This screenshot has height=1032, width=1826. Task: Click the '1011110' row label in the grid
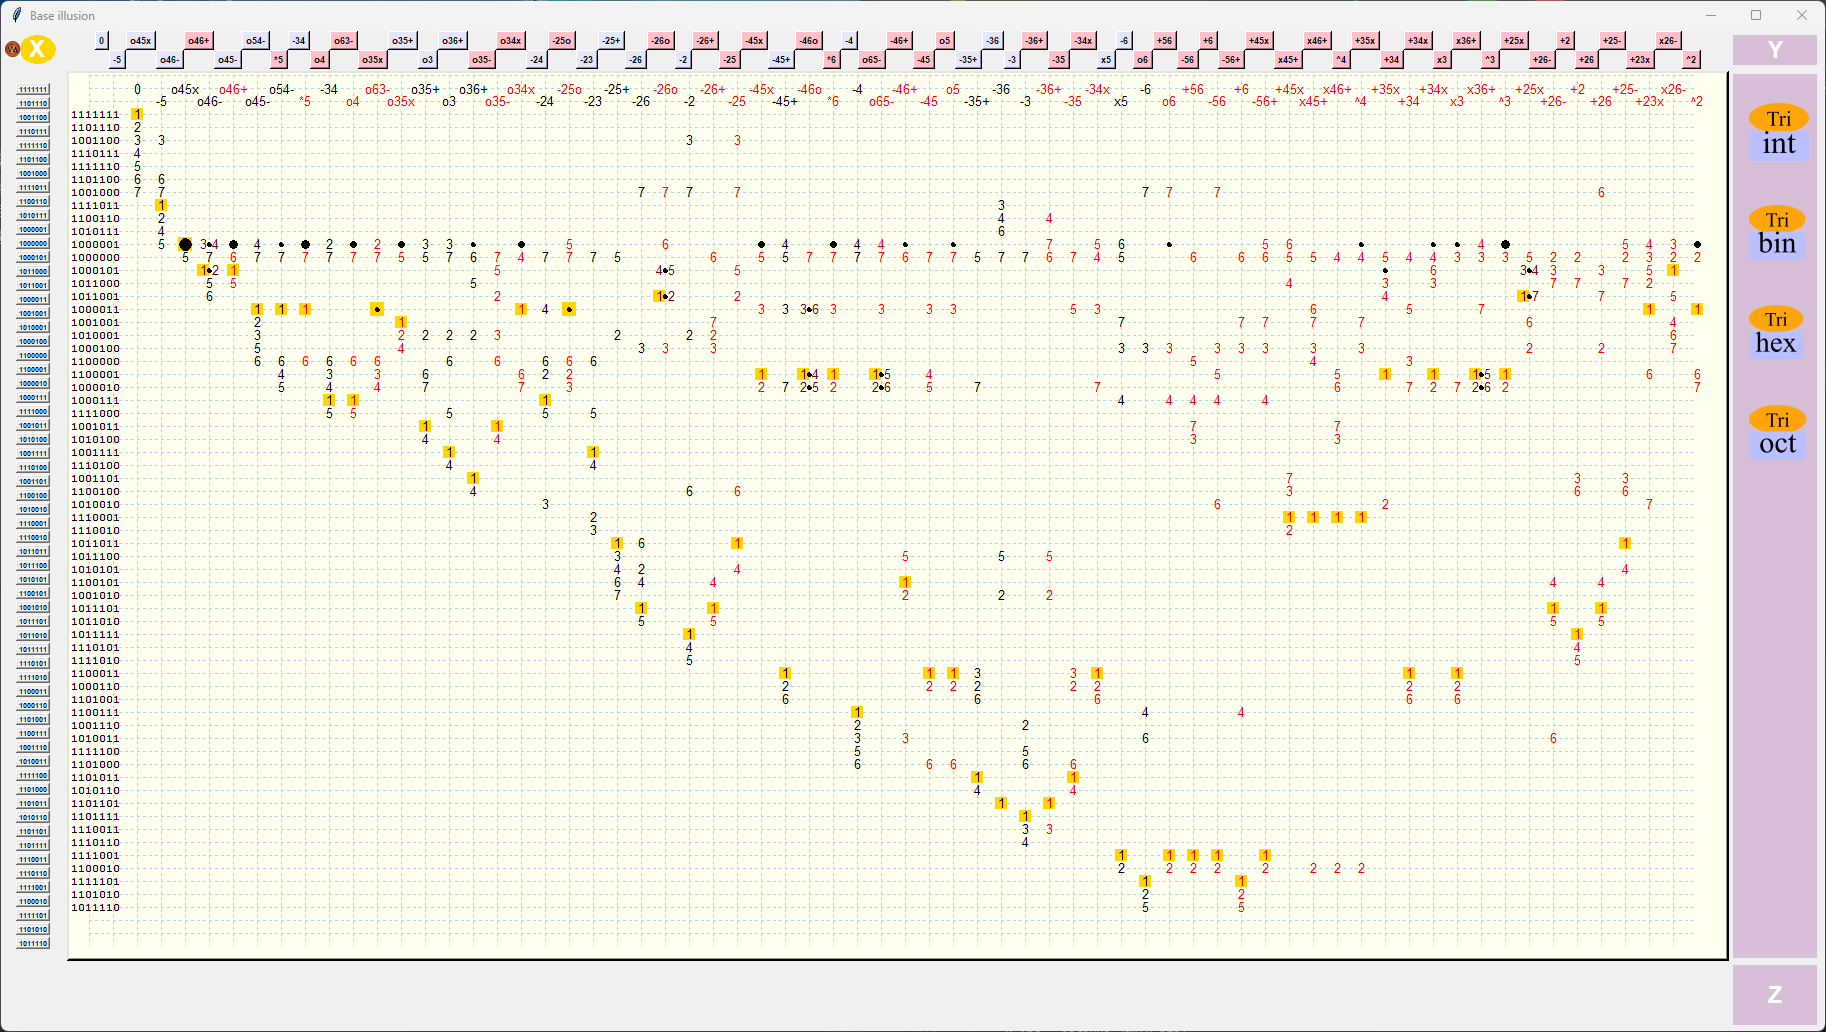[x=95, y=907]
